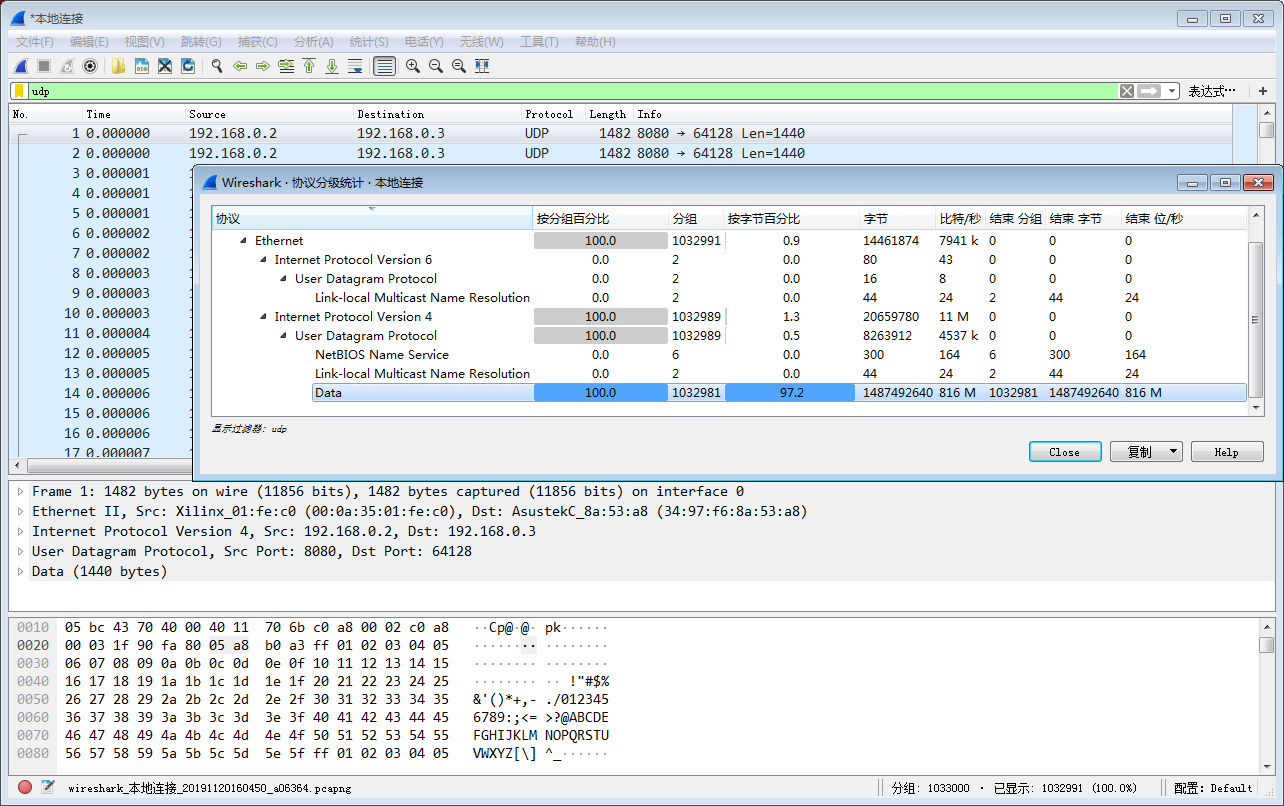
Task: Zoom in on the main window text
Action: 412,66
